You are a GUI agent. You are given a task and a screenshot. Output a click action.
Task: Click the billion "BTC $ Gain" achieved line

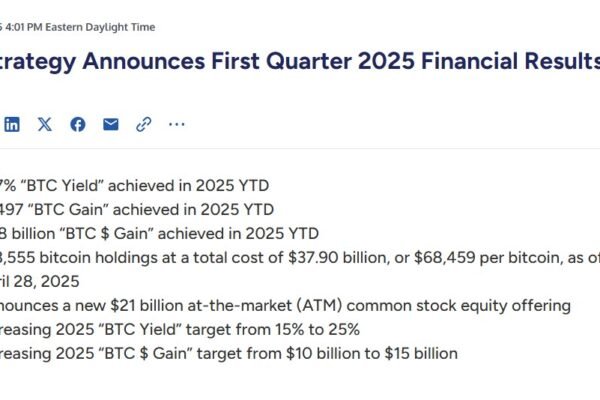click(x=159, y=233)
